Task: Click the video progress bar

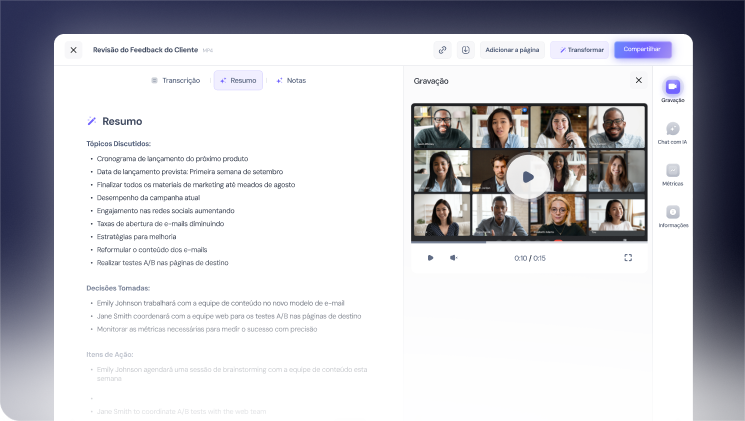Action: coord(529,241)
